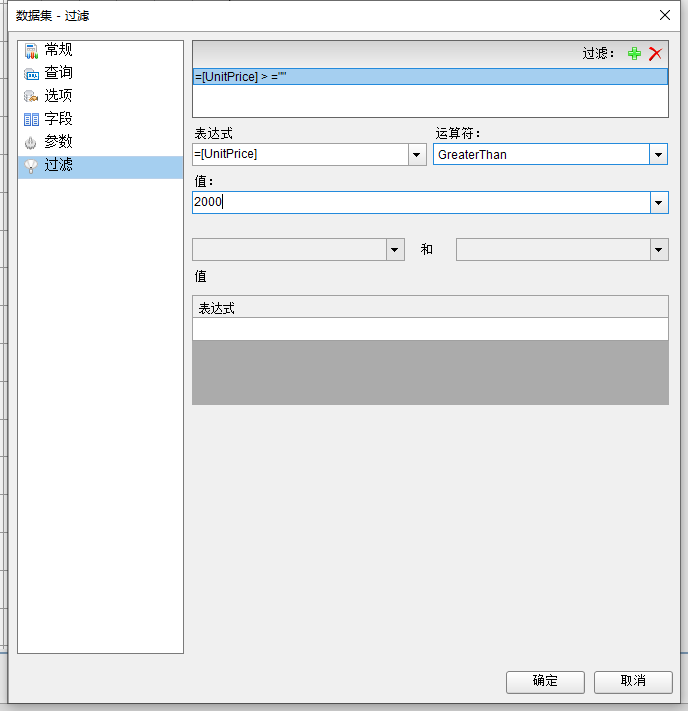Viewport: 688px width, 711px height.
Task: Click the 字段 fields icon in sidebar
Action: coord(31,119)
